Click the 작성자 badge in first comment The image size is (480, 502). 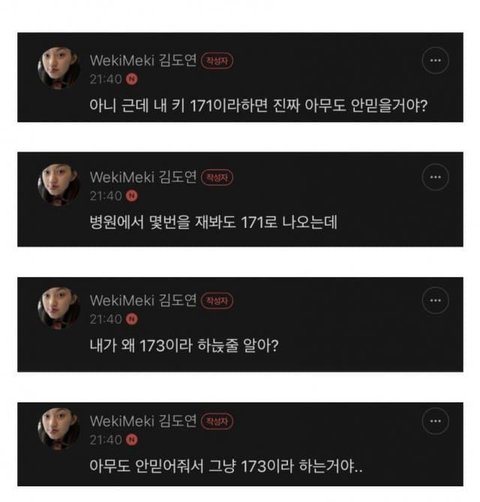[x=217, y=61]
